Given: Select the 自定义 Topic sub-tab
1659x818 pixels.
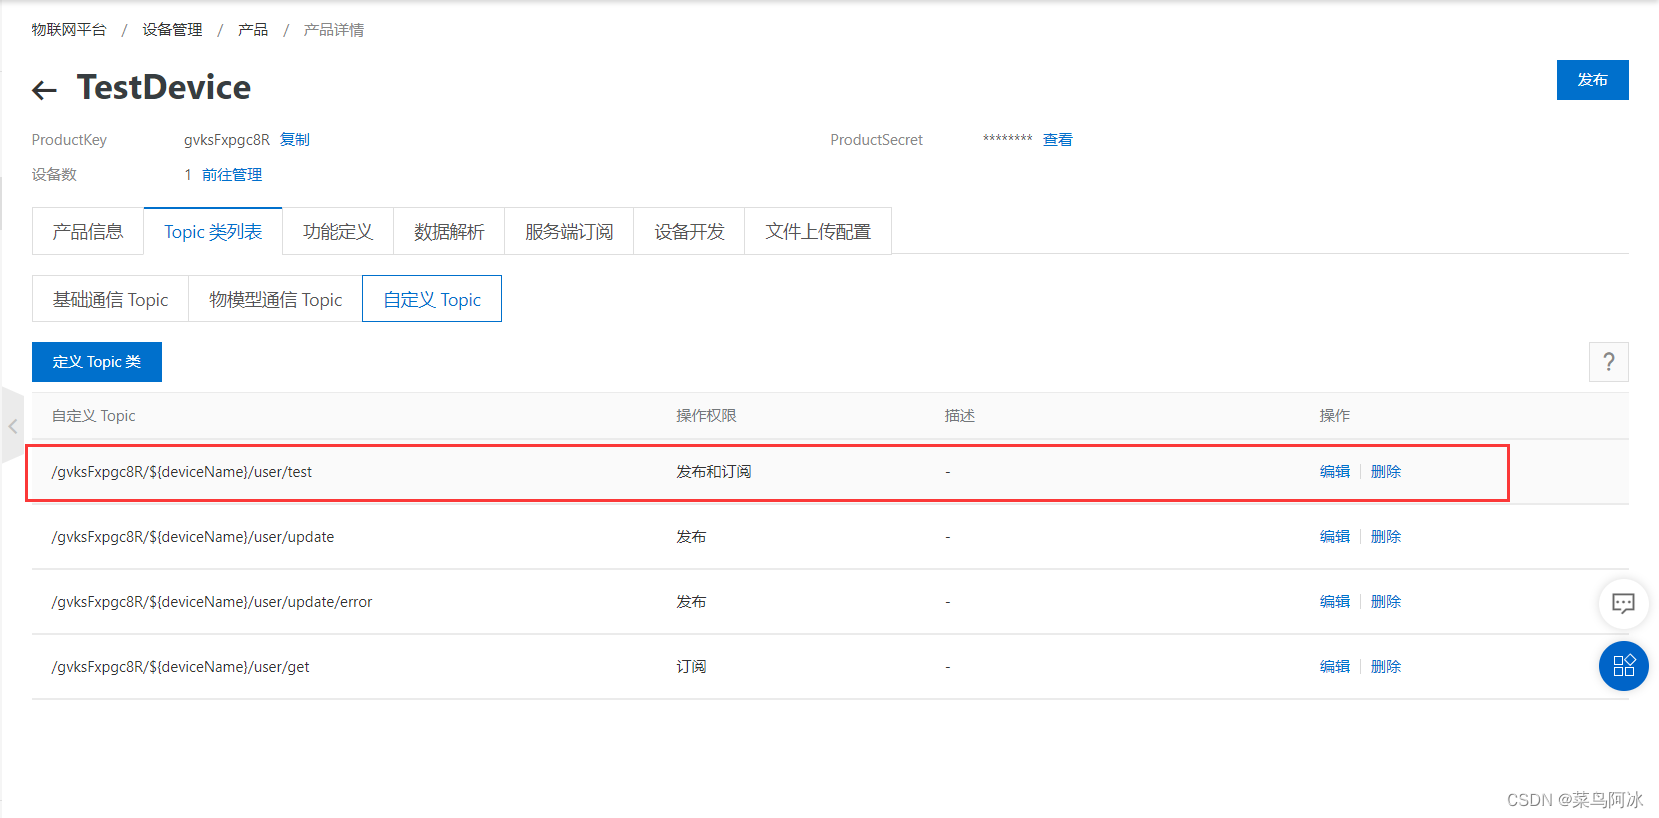Looking at the screenshot, I should (432, 299).
